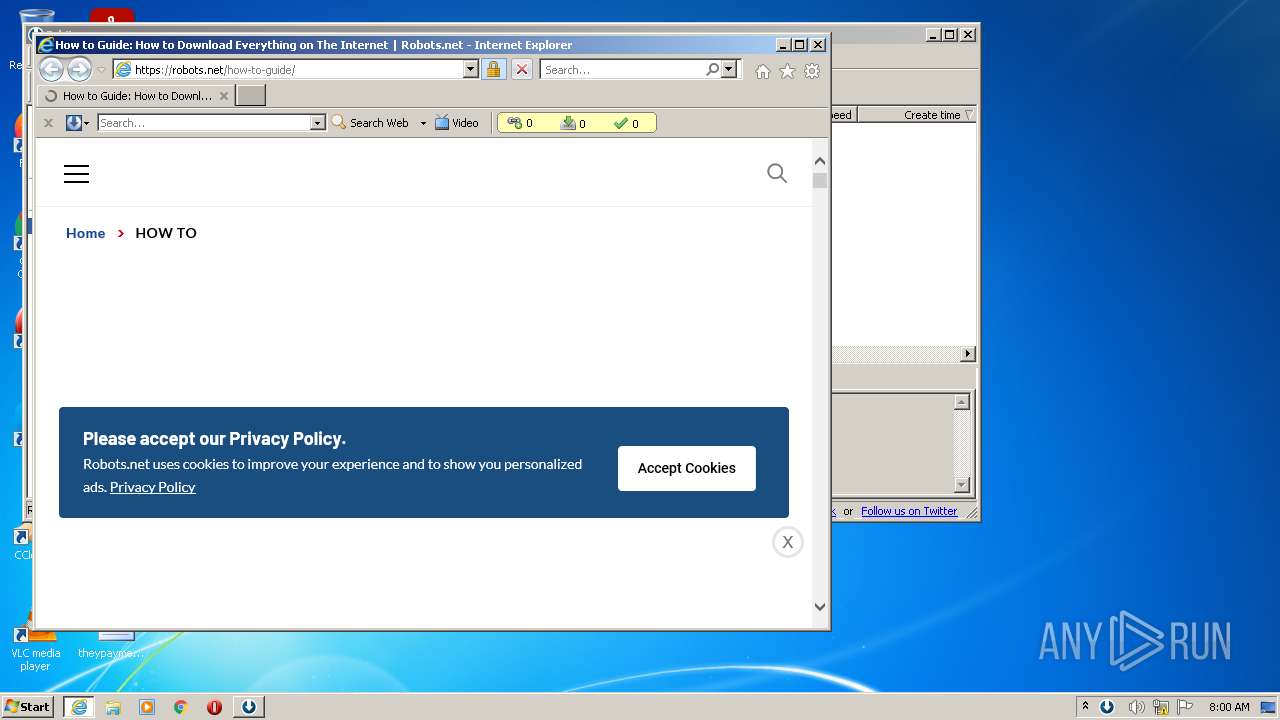
Task: Switch to the download manager taskbar button
Action: tap(249, 707)
